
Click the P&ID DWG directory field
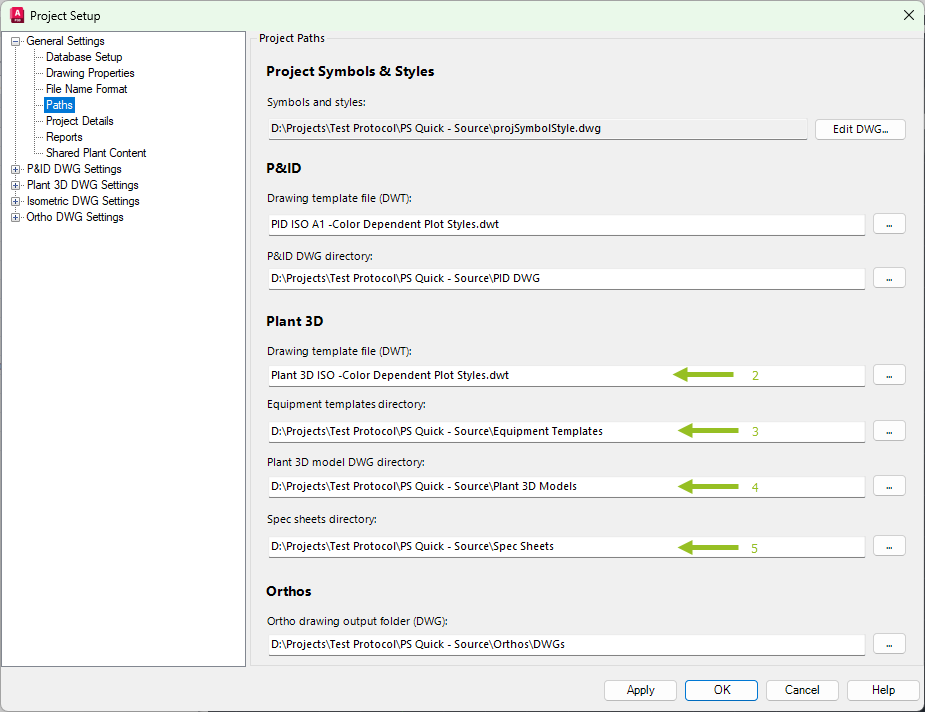(566, 278)
